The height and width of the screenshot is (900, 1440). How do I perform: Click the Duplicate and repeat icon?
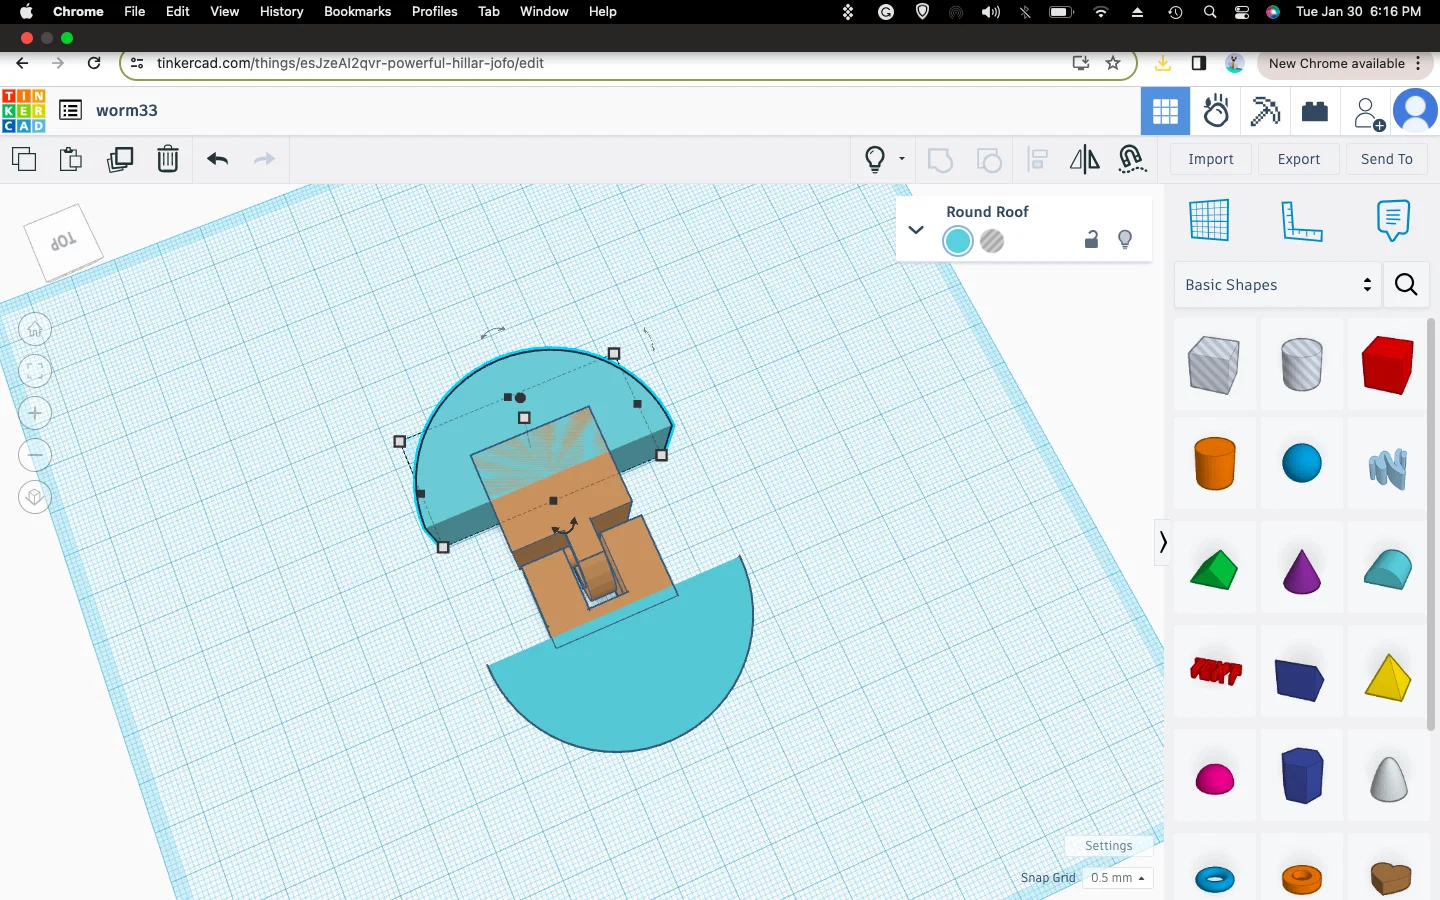[120, 159]
